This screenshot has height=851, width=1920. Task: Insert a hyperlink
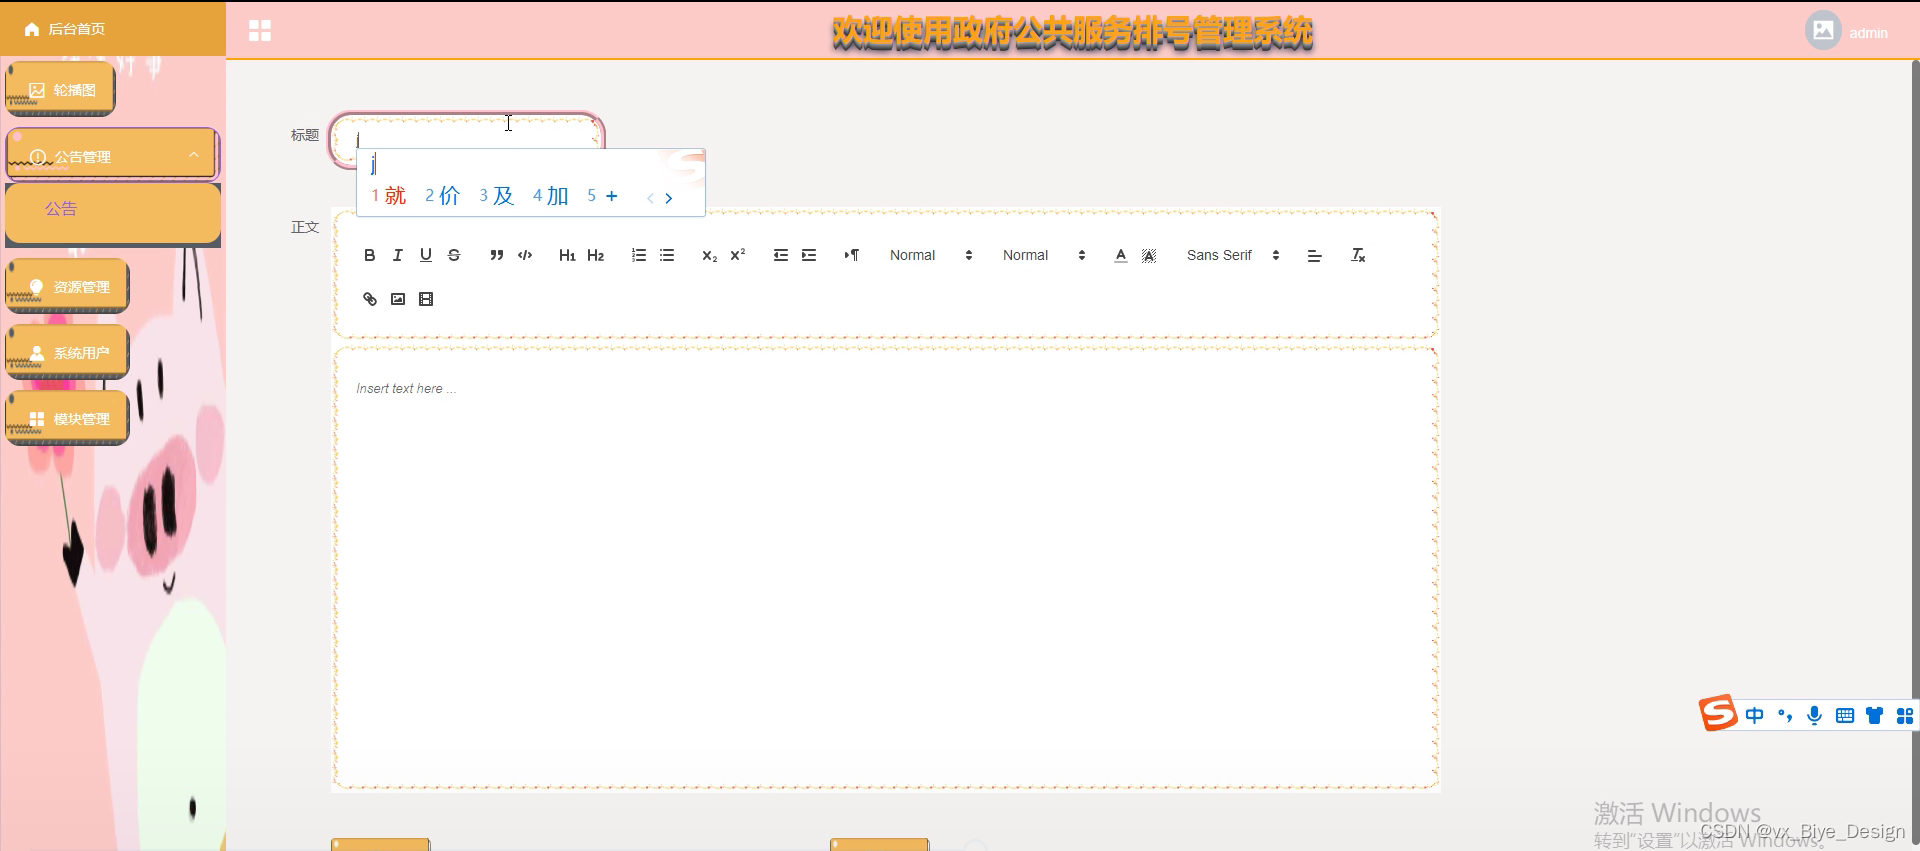pyautogui.click(x=370, y=299)
